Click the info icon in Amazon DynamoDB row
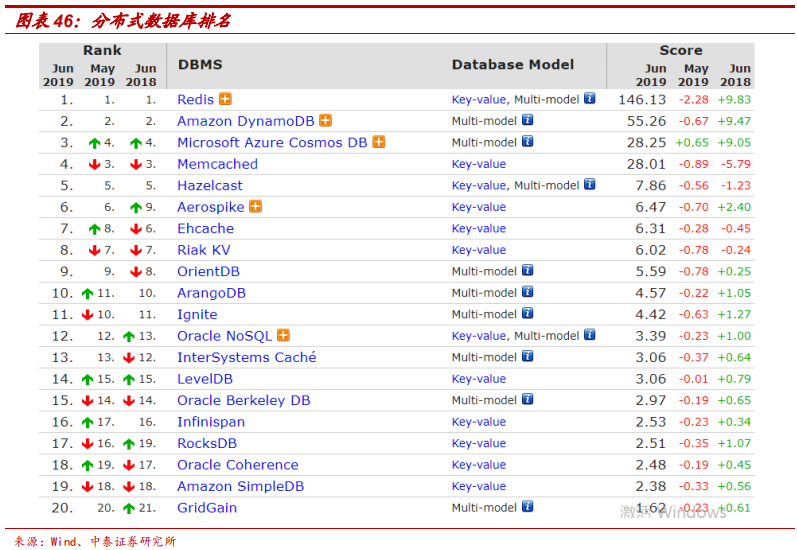The height and width of the screenshot is (550, 797). tap(528, 120)
